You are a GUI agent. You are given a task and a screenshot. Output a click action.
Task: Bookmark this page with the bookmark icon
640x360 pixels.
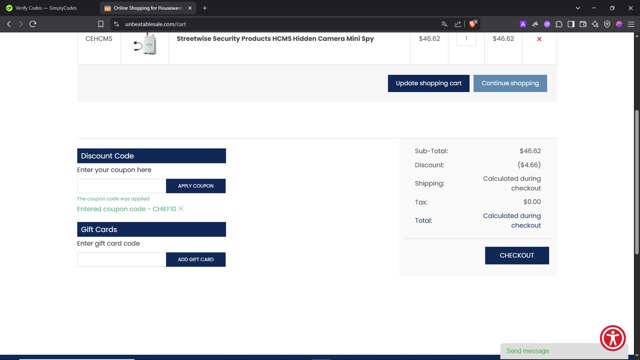[101, 24]
